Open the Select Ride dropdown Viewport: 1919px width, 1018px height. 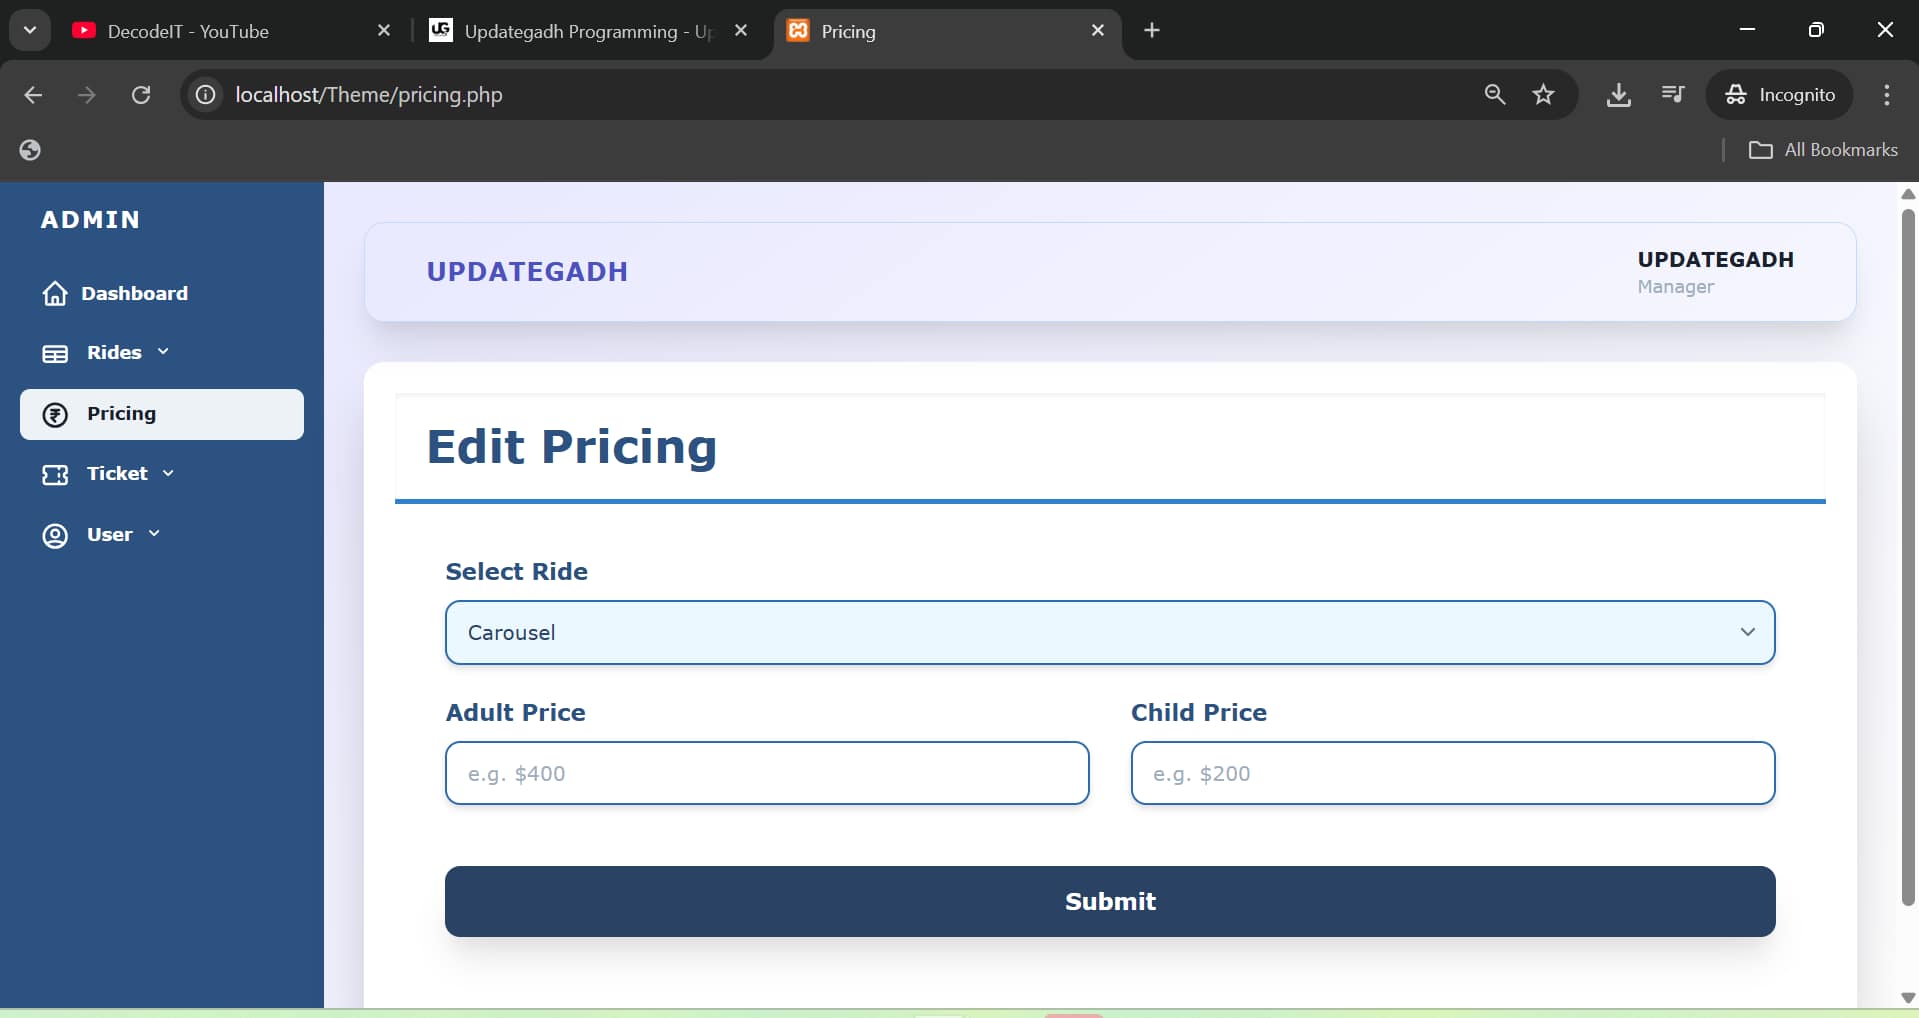[x=1109, y=632]
